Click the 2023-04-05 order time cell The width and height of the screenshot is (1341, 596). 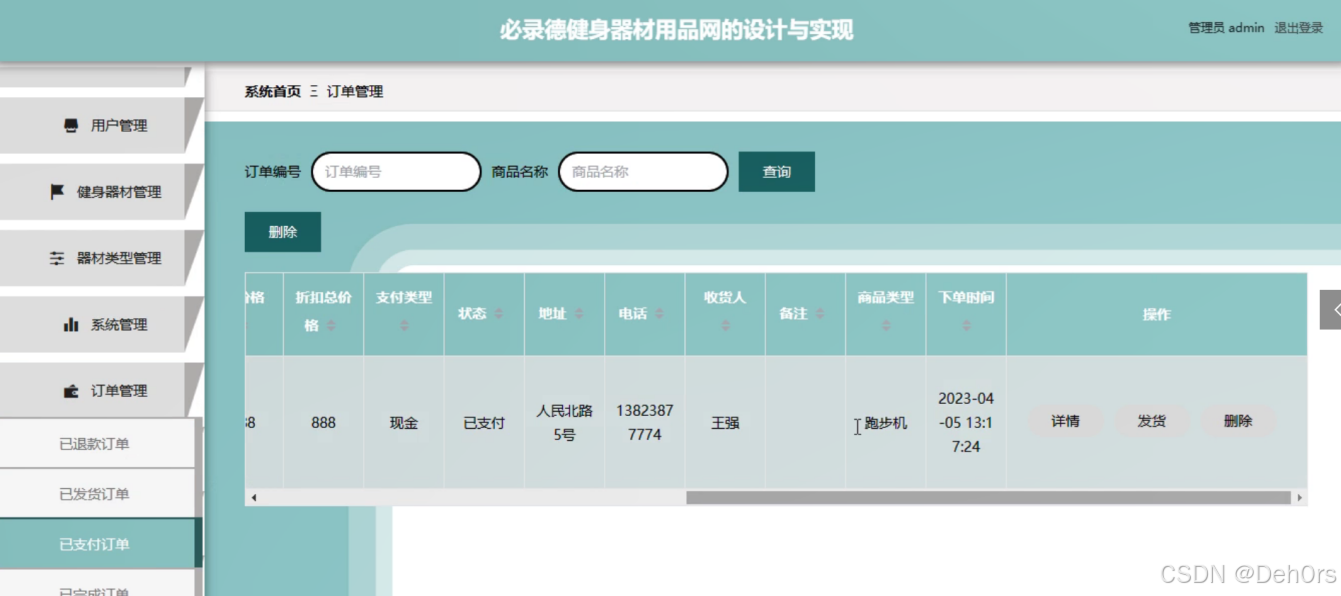point(966,423)
